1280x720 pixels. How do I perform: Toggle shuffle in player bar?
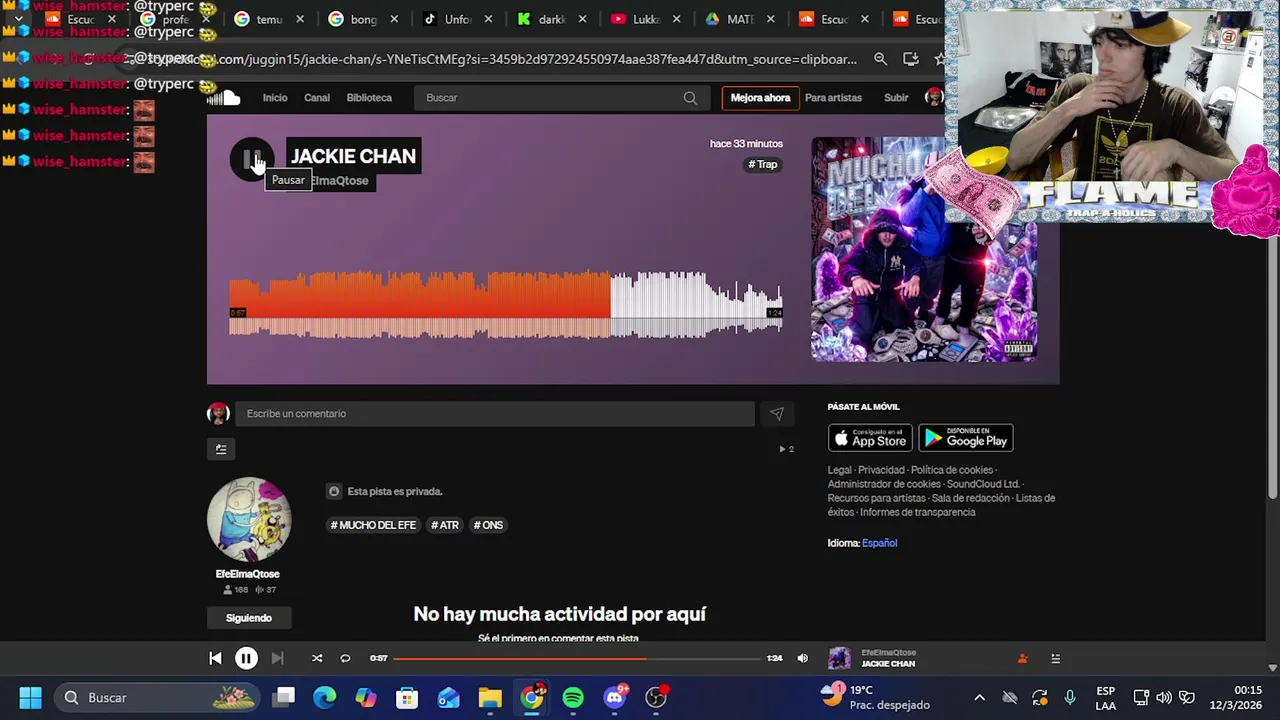coord(317,658)
